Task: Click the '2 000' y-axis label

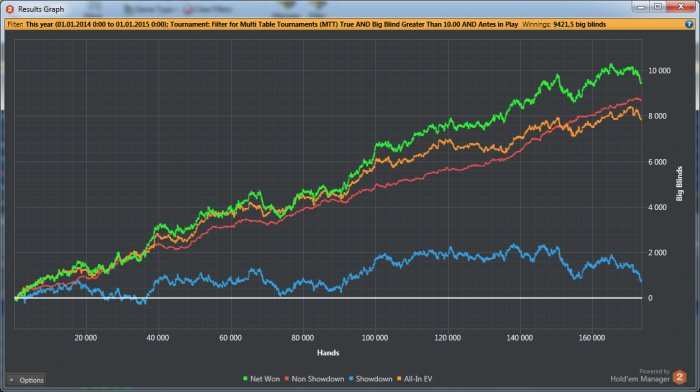Action: pos(657,253)
